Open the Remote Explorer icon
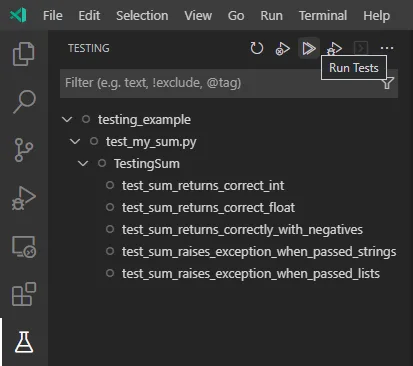Screen dimensions: 413x366 point(24,247)
